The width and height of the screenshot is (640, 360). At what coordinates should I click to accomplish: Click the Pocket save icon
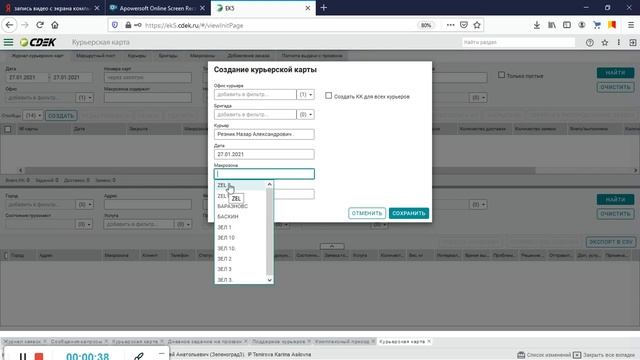tap(464, 25)
